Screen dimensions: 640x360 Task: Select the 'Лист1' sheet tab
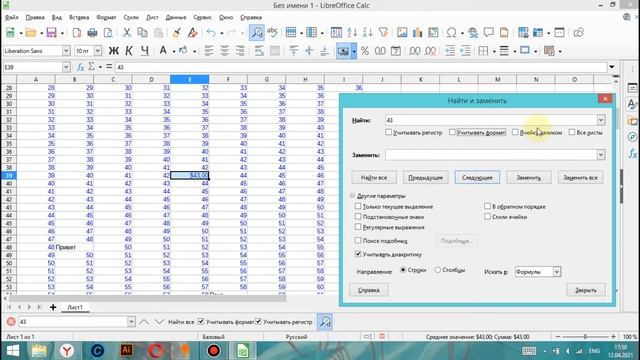click(75, 307)
